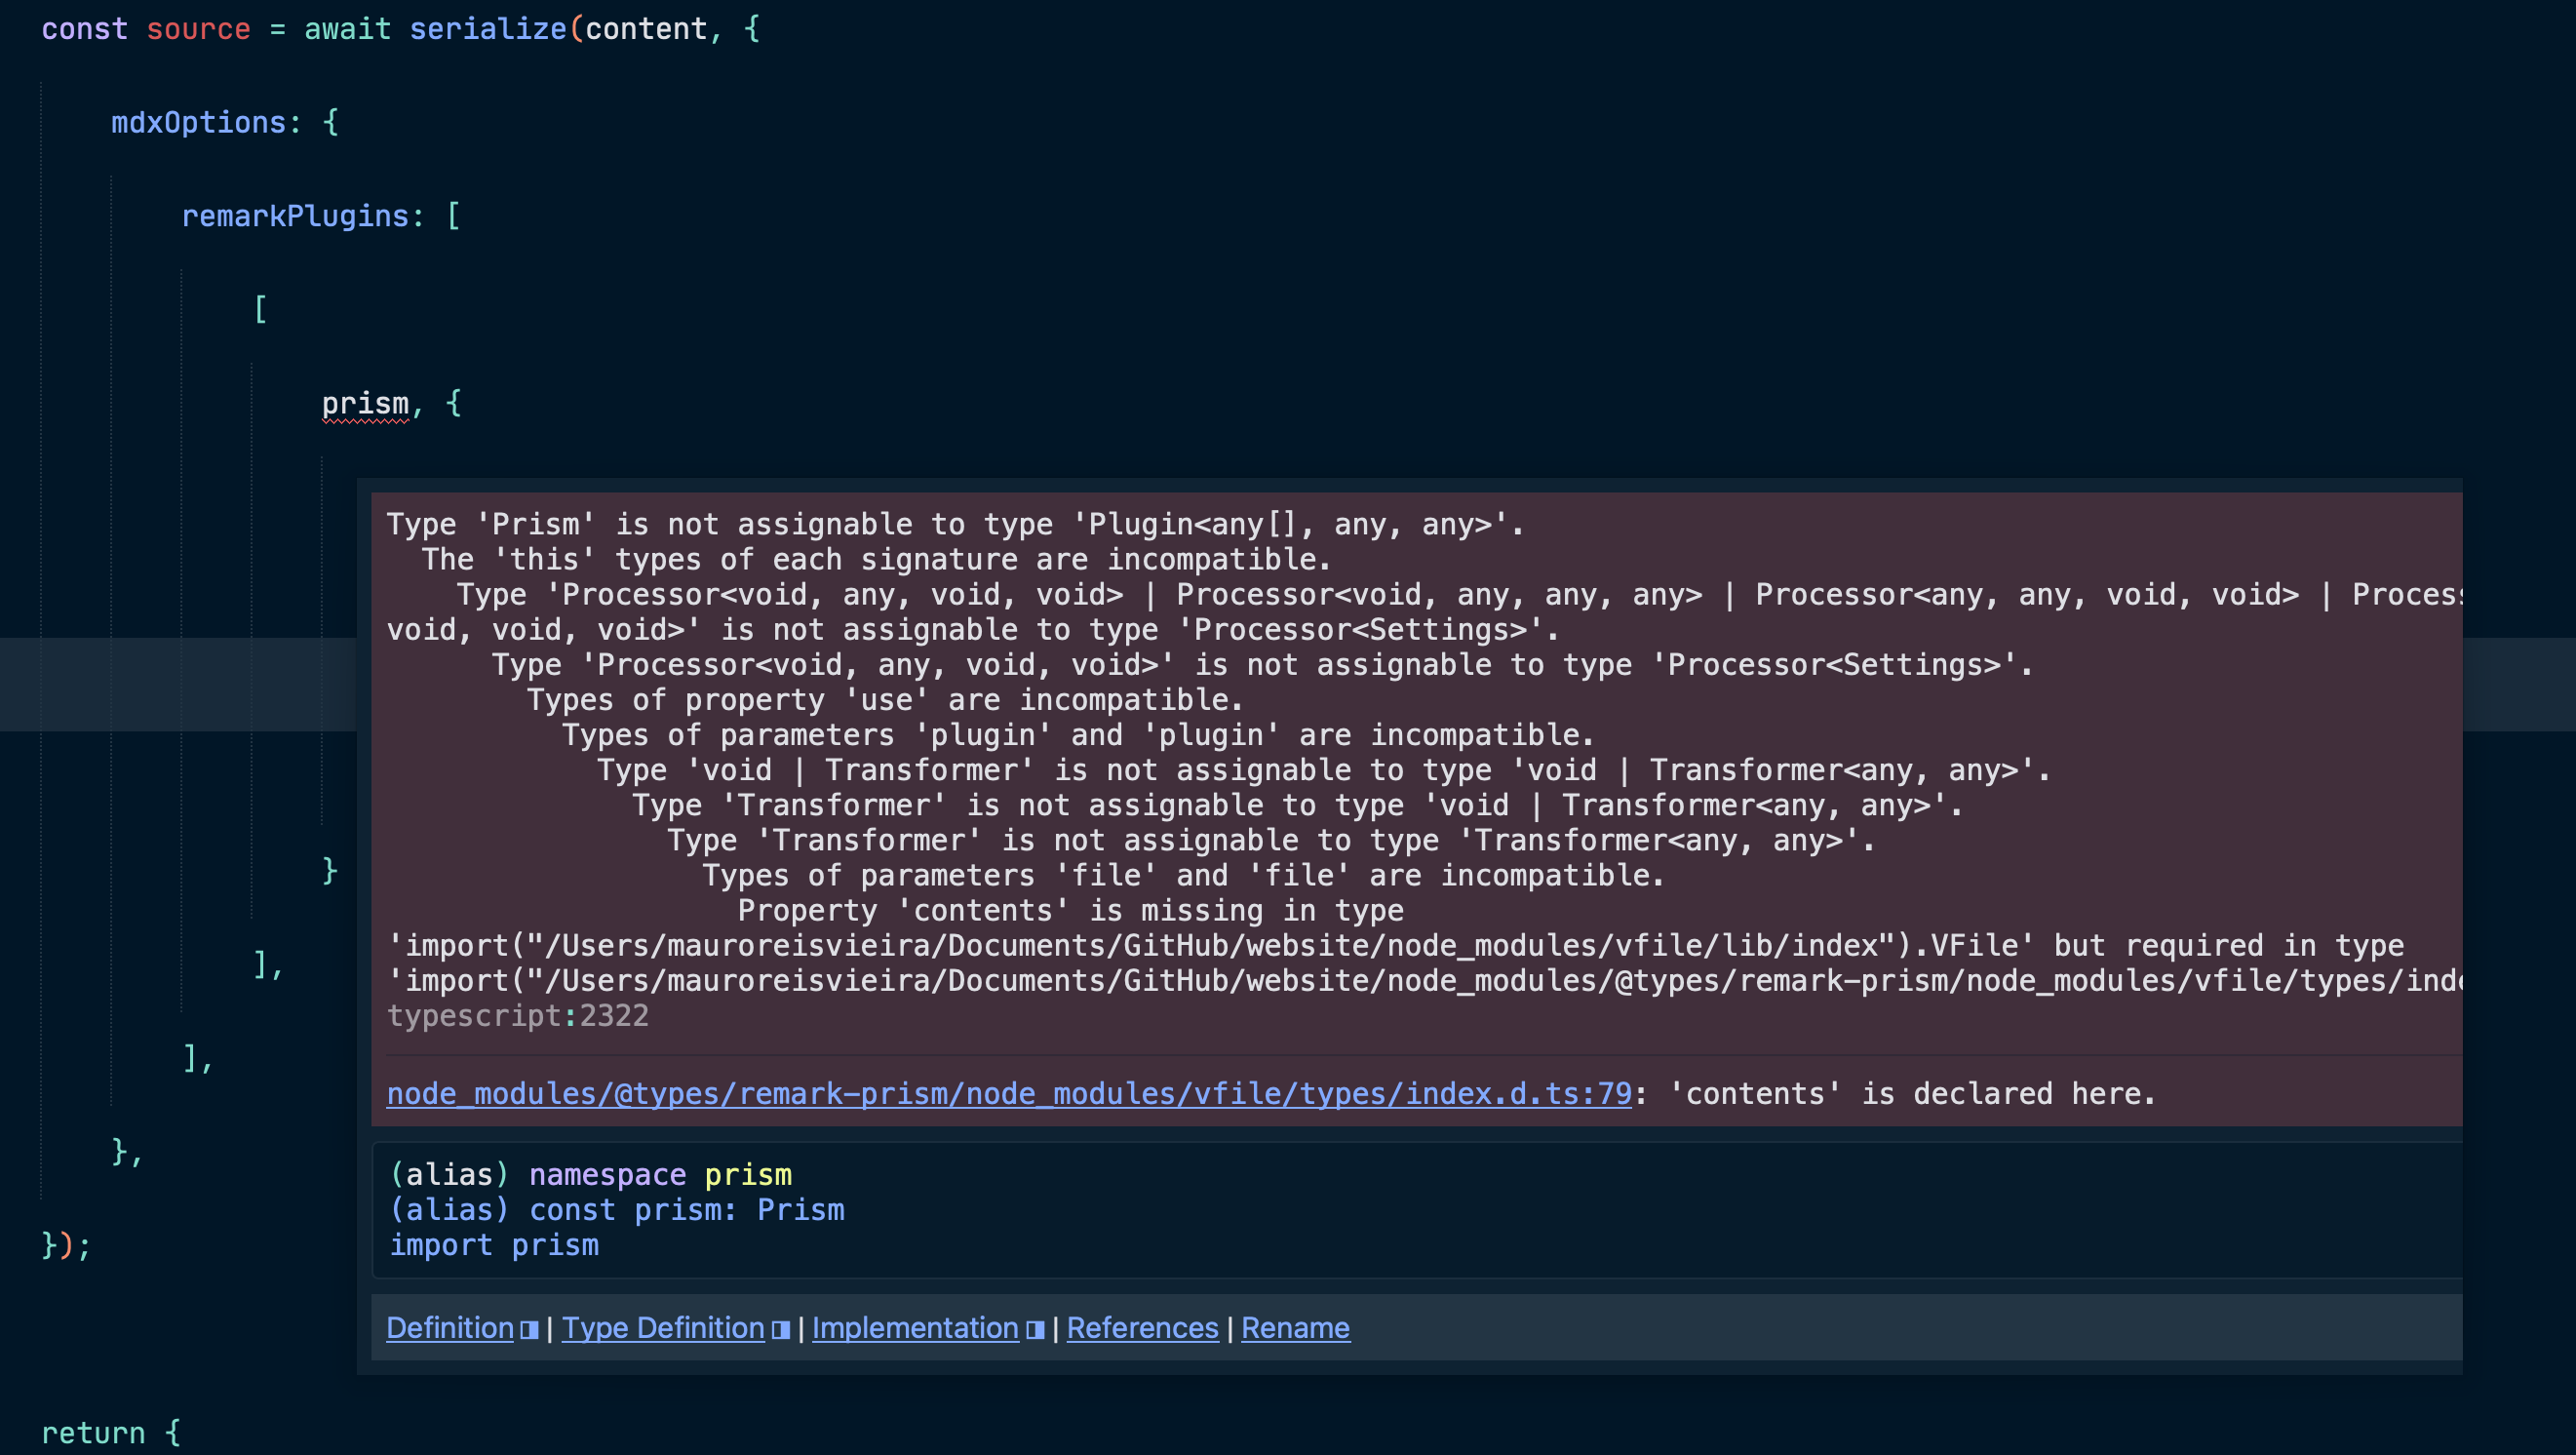This screenshot has width=2576, height=1455.
Task: Open the Definition link
Action: coord(450,1327)
